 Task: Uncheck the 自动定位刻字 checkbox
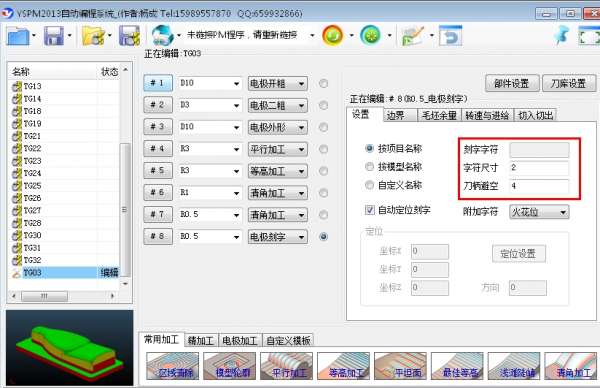[370, 210]
